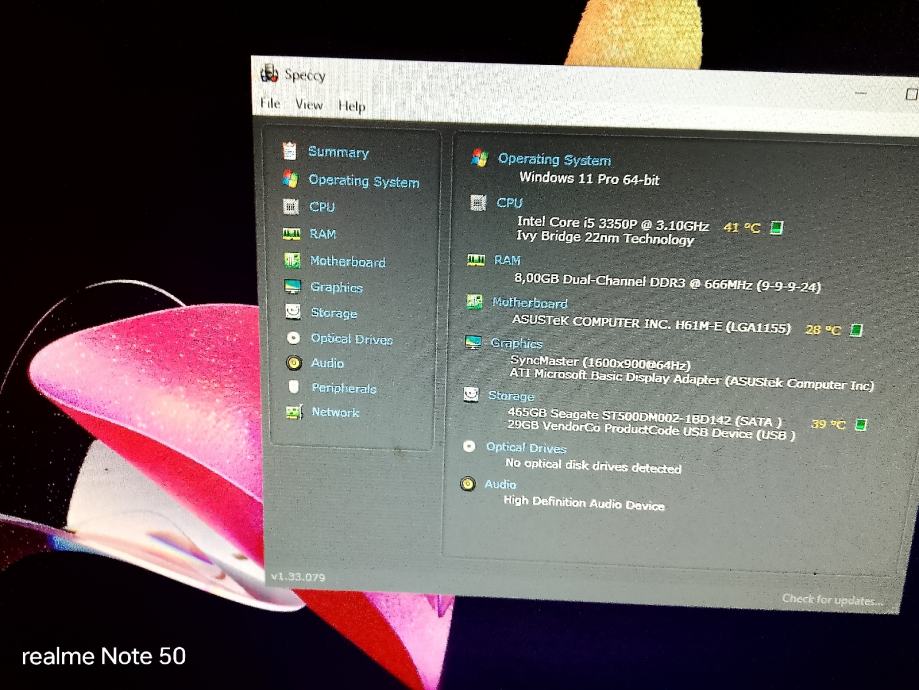Select Audio in the sidebar list
Viewport: 919px width, 690px height.
[327, 363]
